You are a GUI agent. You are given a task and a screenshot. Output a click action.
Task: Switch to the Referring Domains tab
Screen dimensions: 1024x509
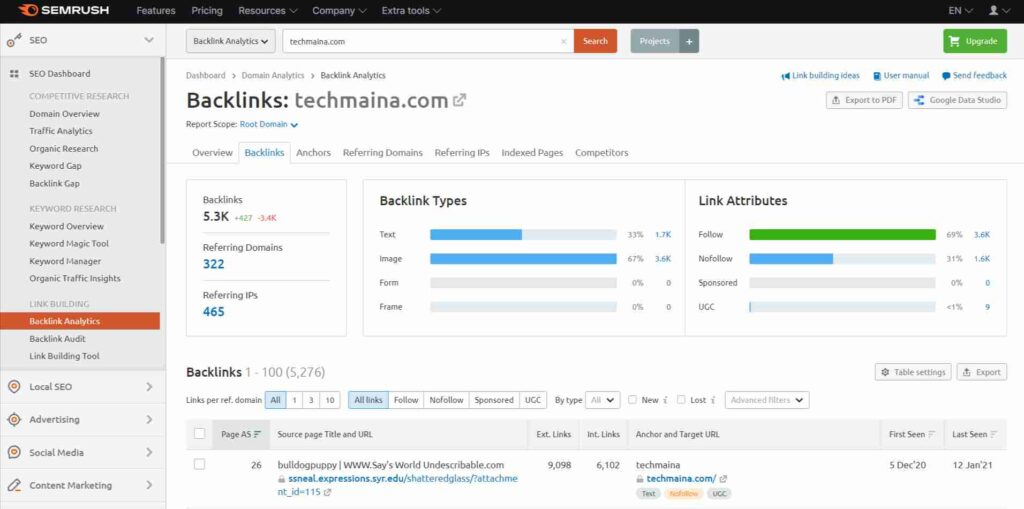point(383,153)
